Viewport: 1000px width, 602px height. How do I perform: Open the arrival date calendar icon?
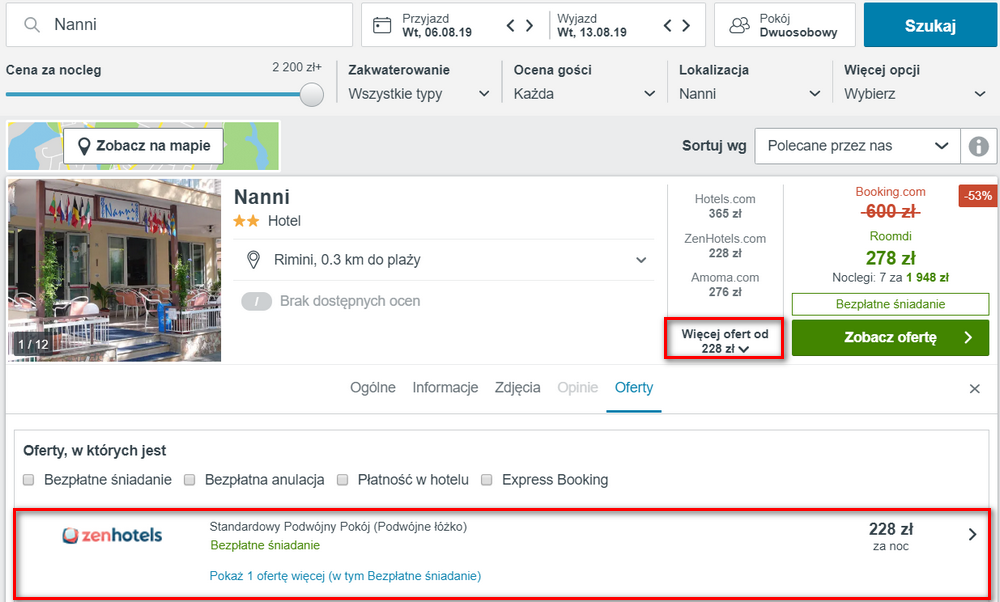(x=382, y=26)
